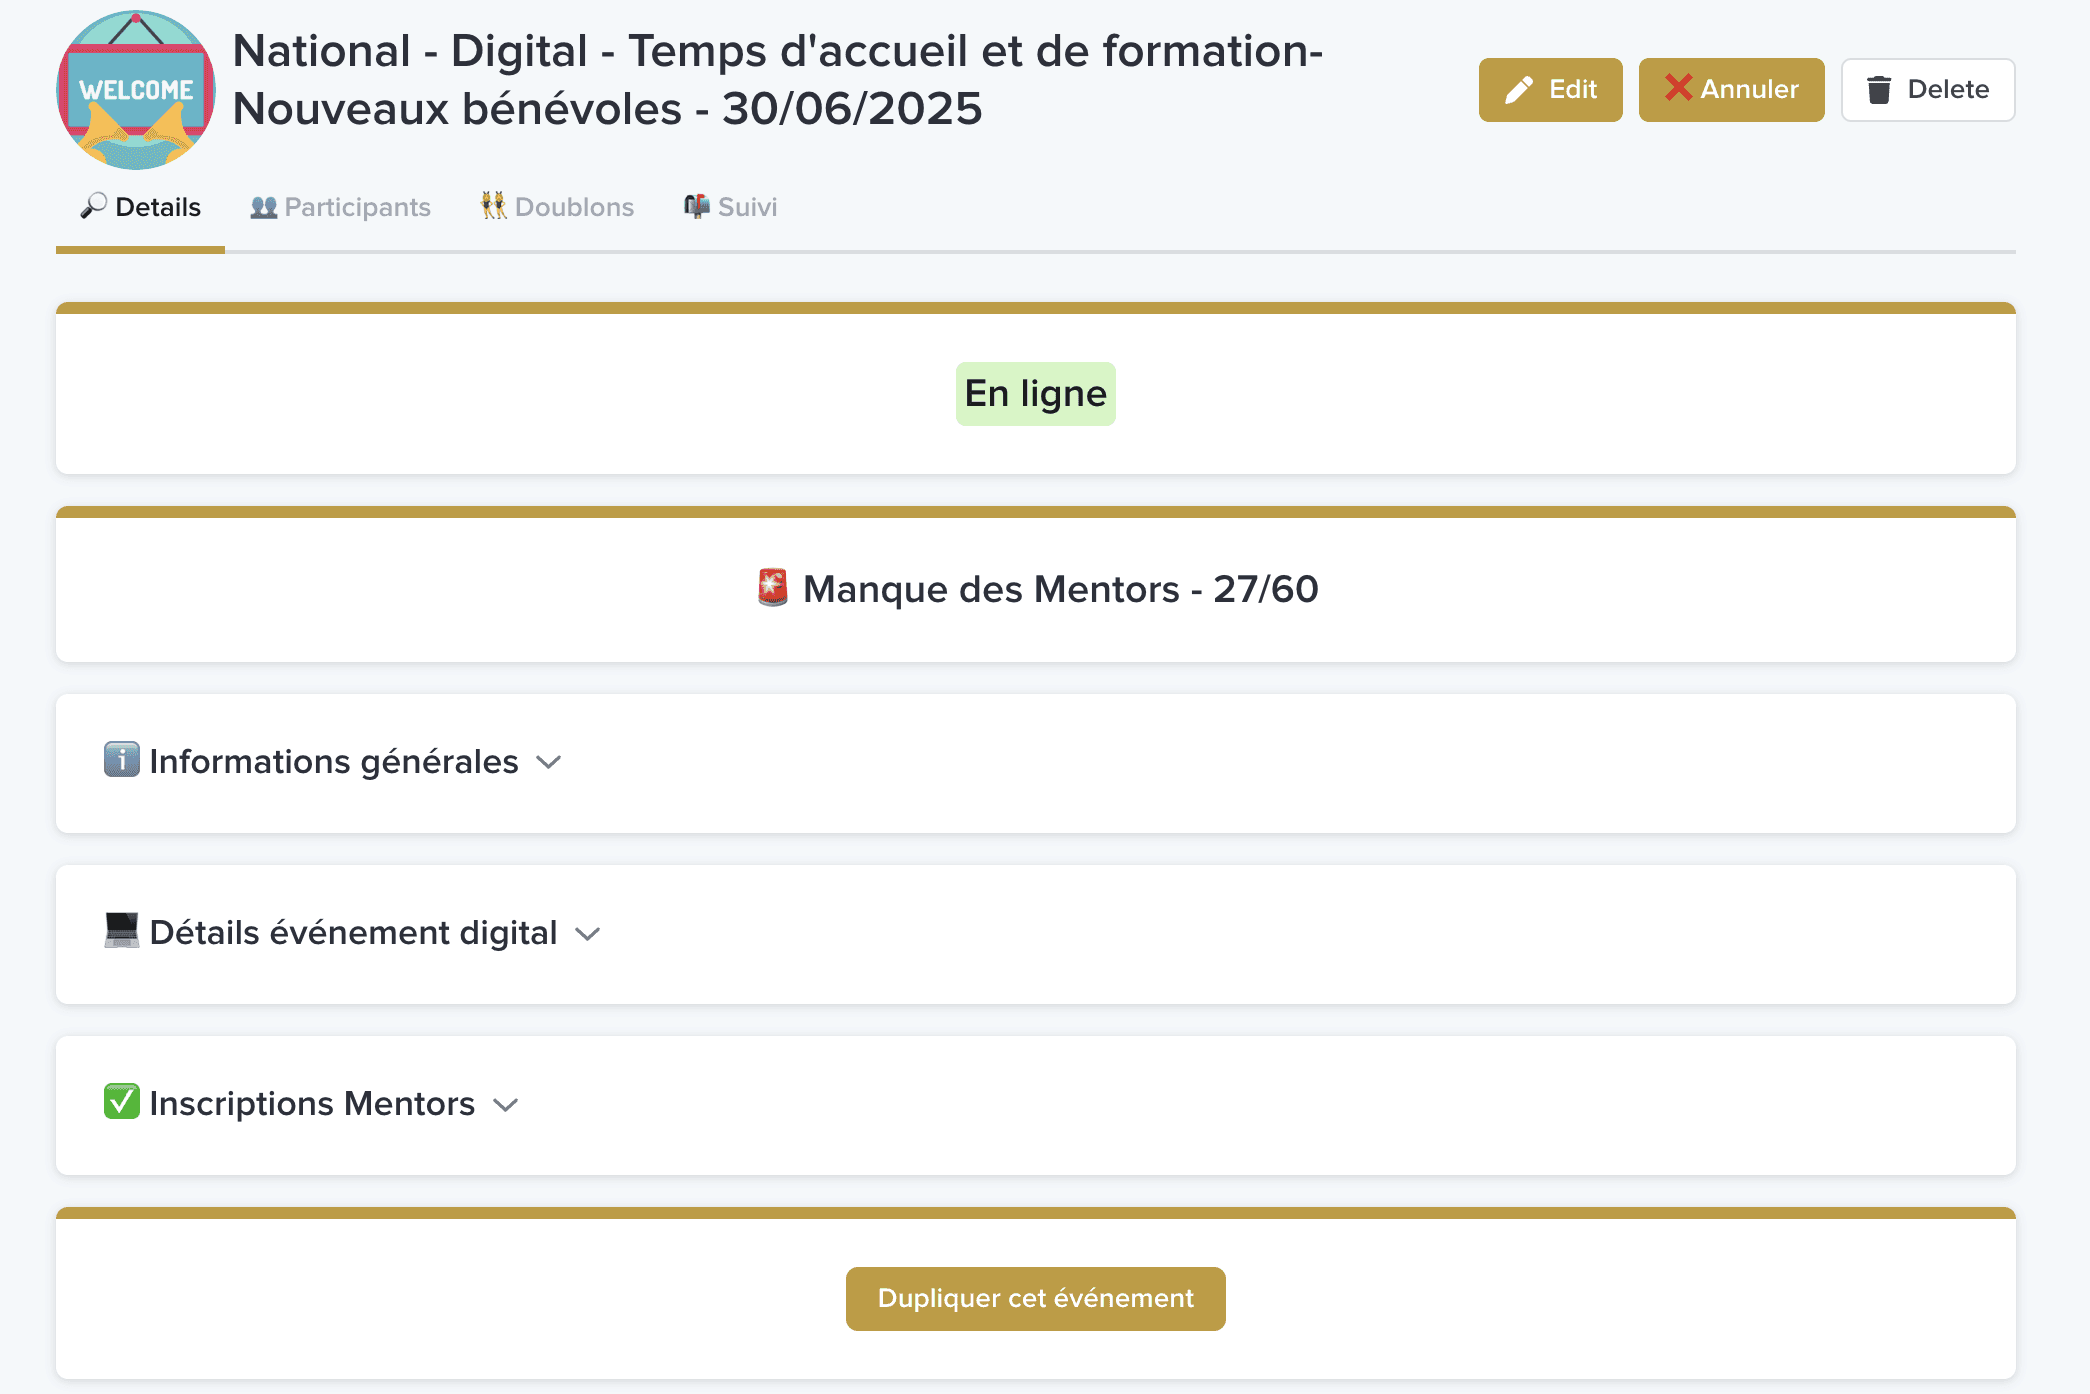Screen dimensions: 2090x1394
Task: Click the Manque des Mentors - 27/60 text
Action: 1060,589
